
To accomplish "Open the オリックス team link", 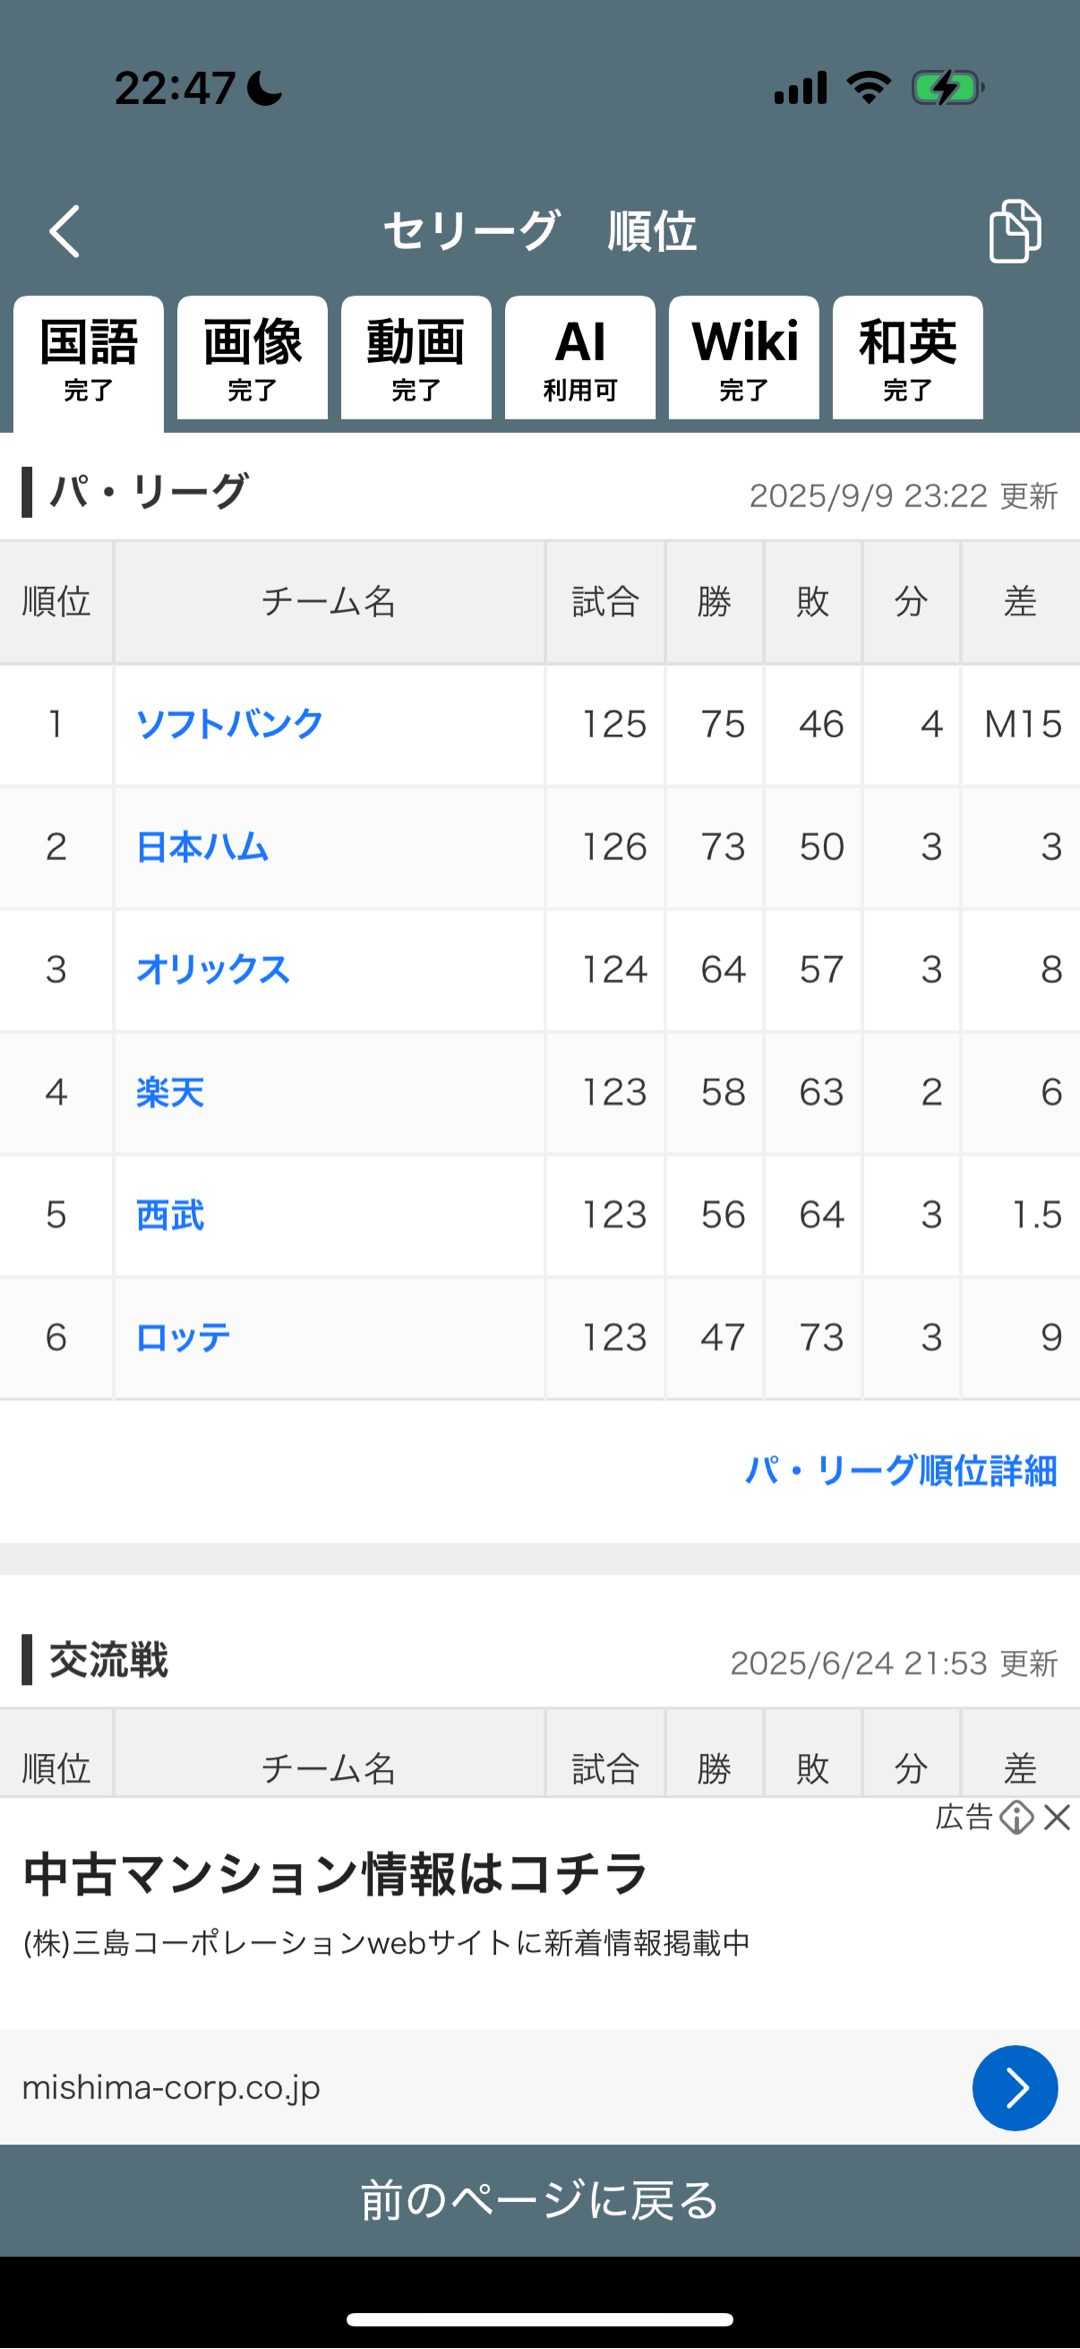I will pyautogui.click(x=212, y=969).
